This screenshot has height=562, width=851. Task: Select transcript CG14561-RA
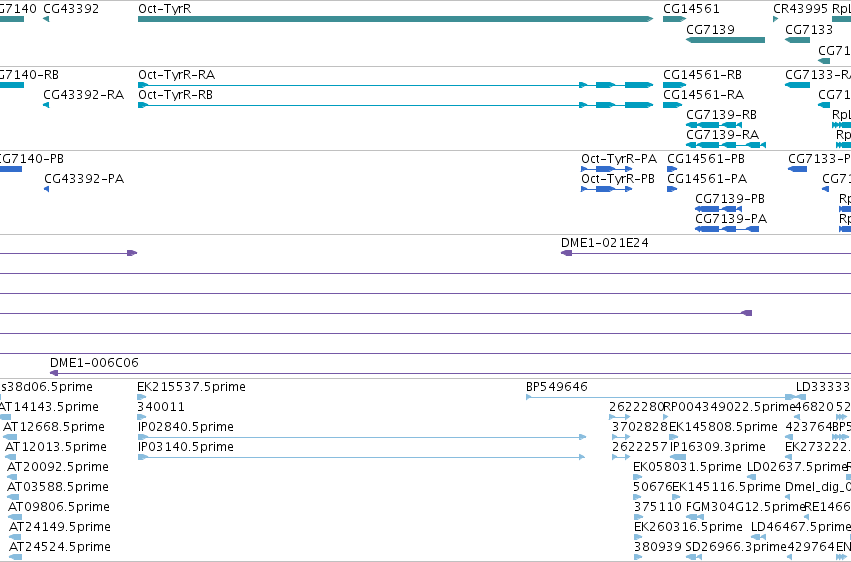click(672, 105)
